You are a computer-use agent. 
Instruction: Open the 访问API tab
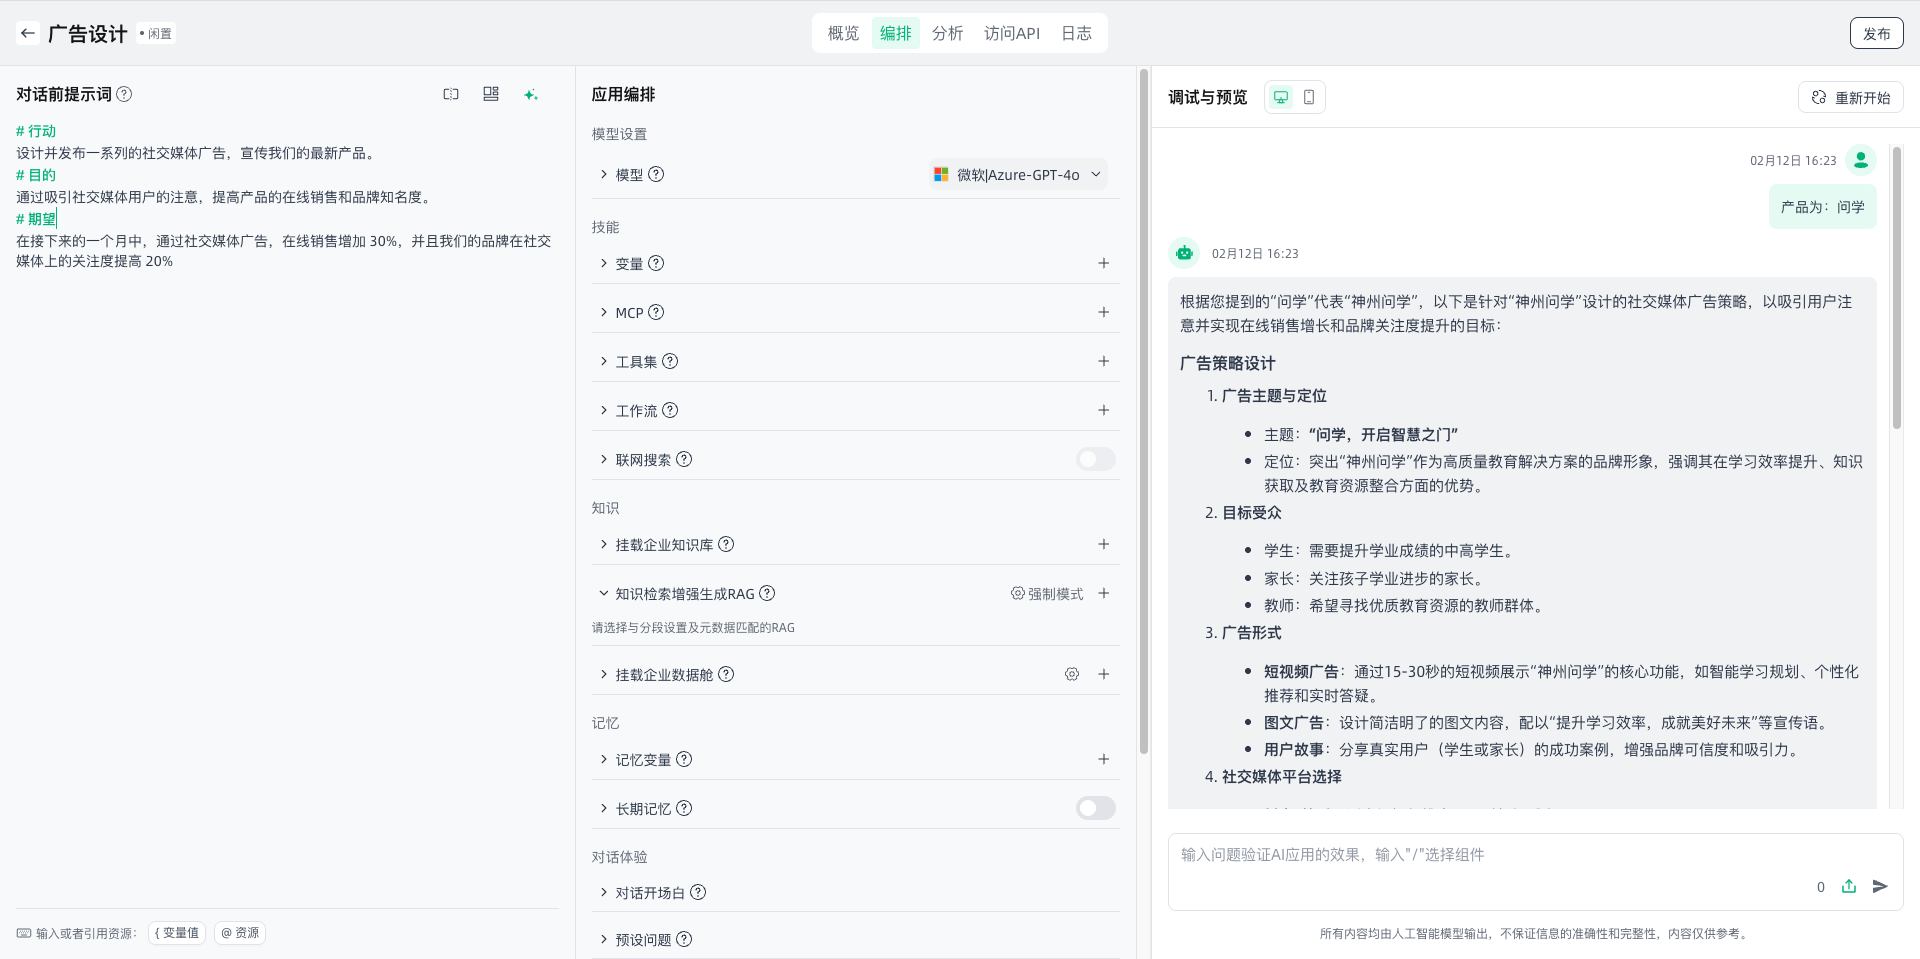point(1011,33)
